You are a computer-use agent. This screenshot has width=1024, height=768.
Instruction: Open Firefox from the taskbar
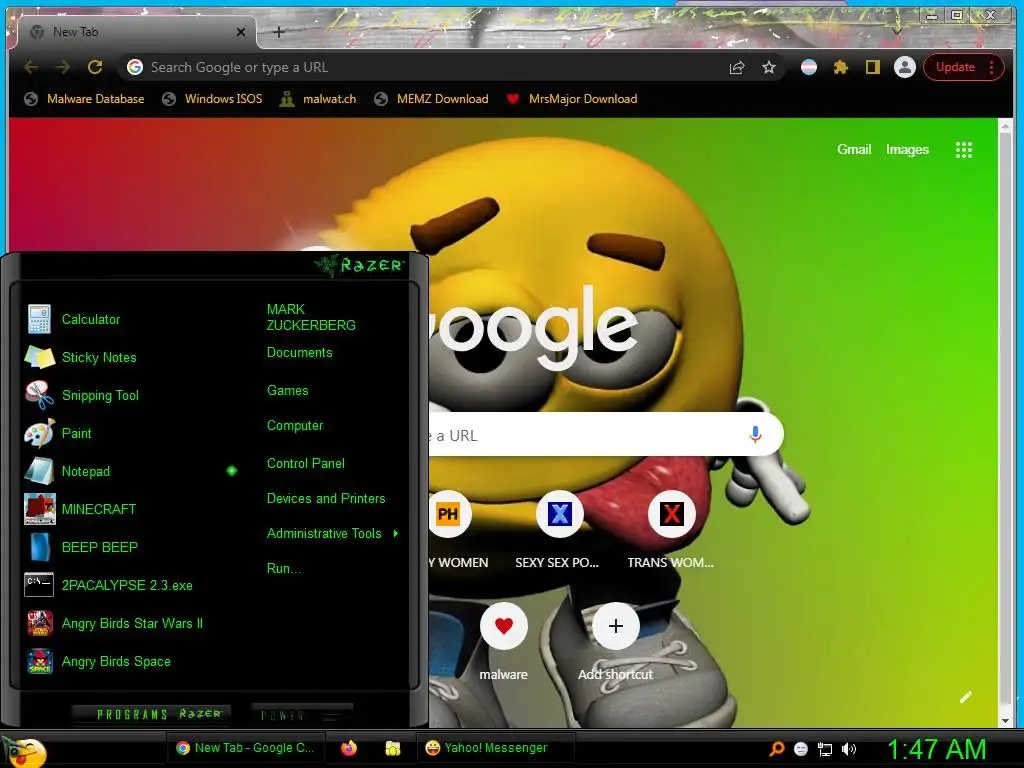coord(349,748)
